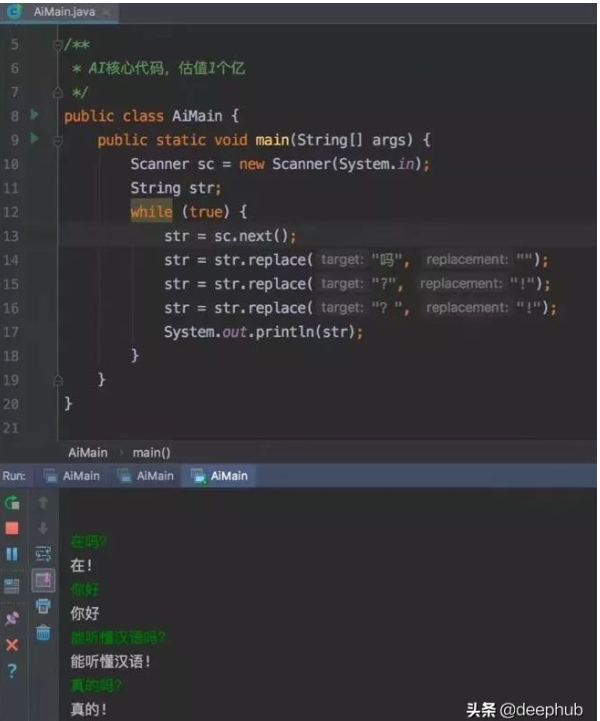The width and height of the screenshot is (600, 721).
Task: Click the console output 能听懂汉语!
Action: [x=110, y=662]
